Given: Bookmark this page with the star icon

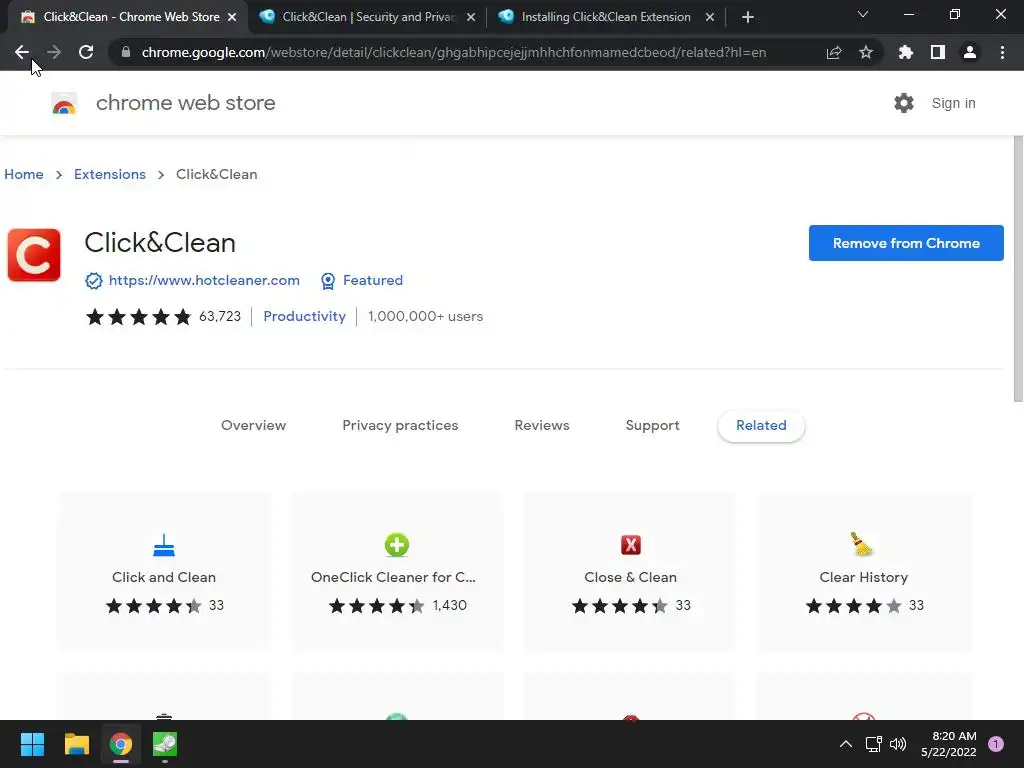Looking at the screenshot, I should [x=866, y=52].
